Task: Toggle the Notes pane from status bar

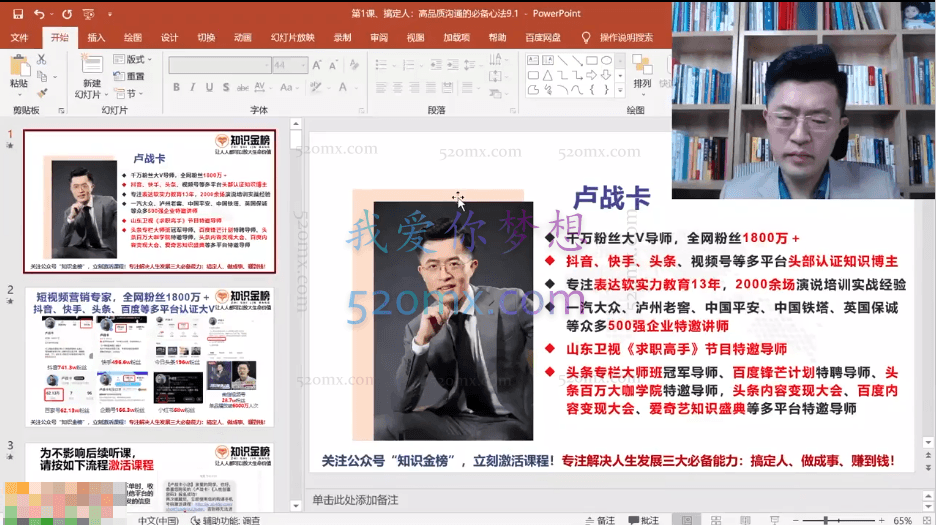Action: 599,520
